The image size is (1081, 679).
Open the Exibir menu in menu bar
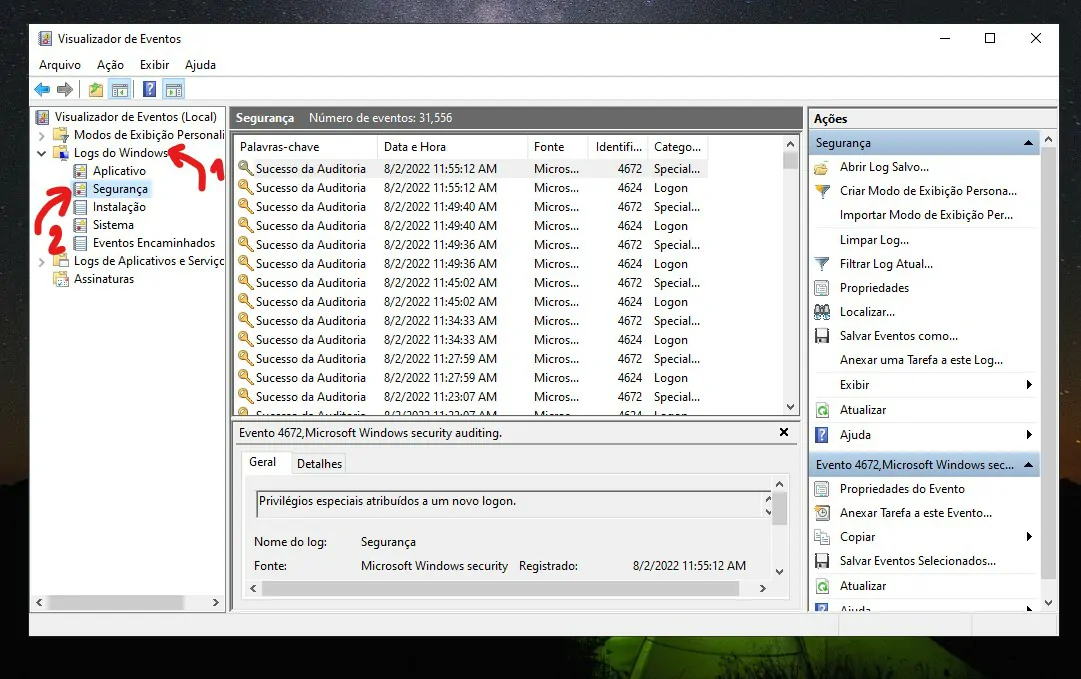click(154, 65)
